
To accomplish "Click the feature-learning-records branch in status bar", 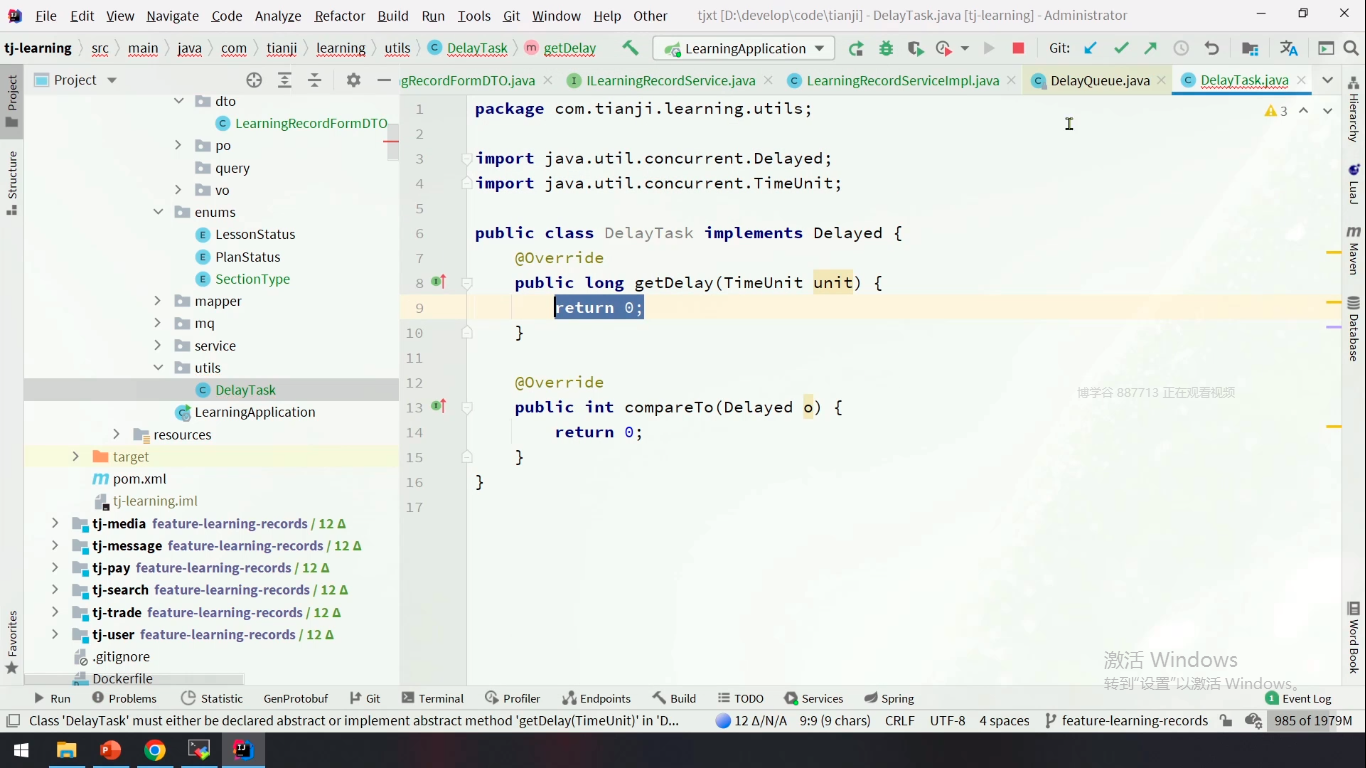I will 1134,720.
